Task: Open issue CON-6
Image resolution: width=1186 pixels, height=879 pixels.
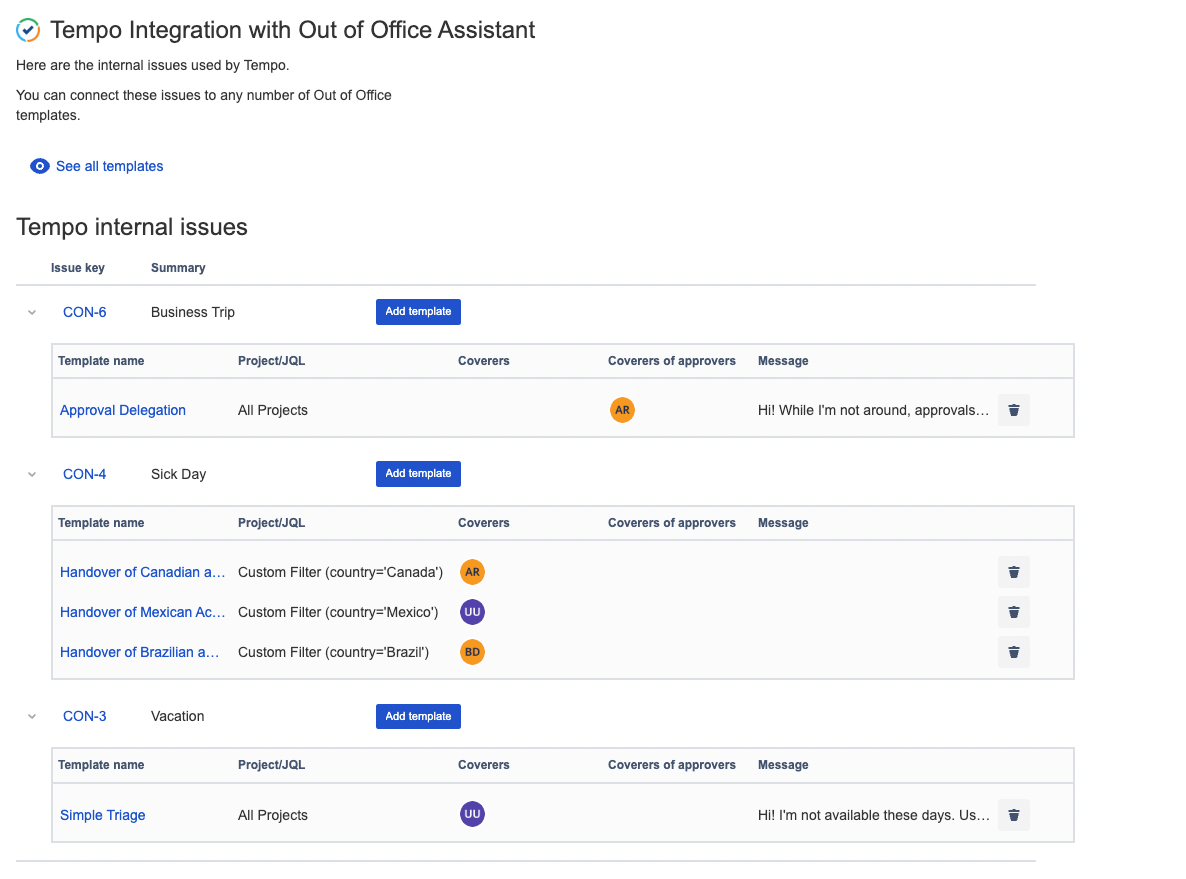Action: (x=85, y=312)
